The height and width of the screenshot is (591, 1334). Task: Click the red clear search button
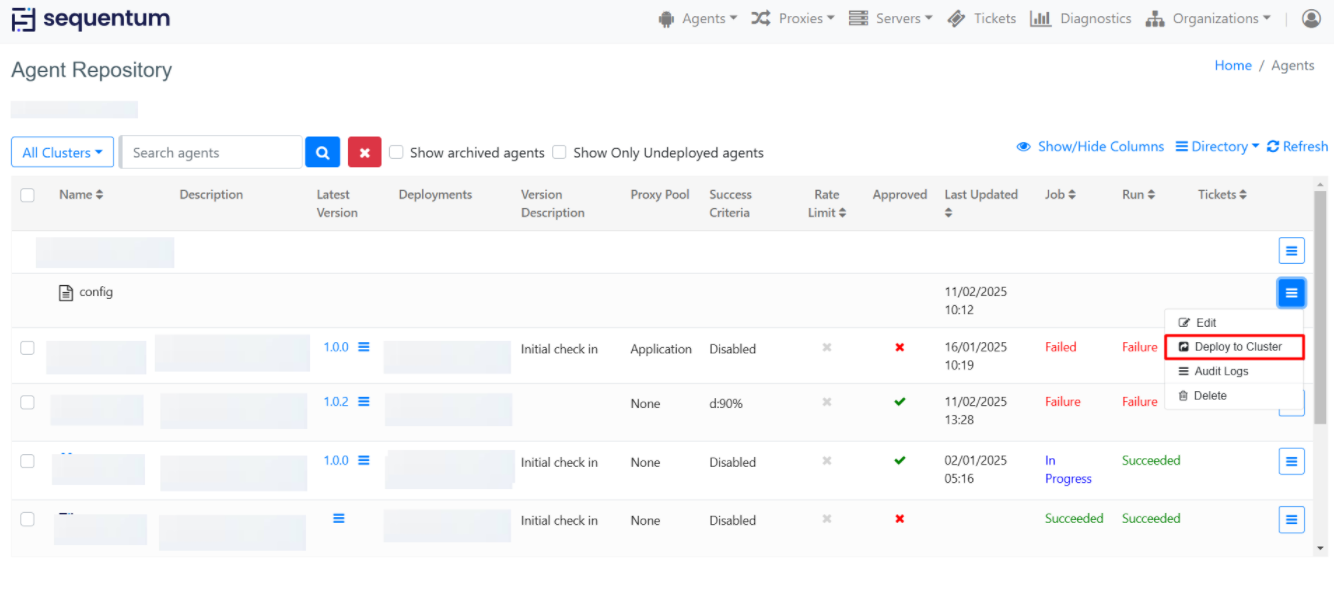[364, 152]
